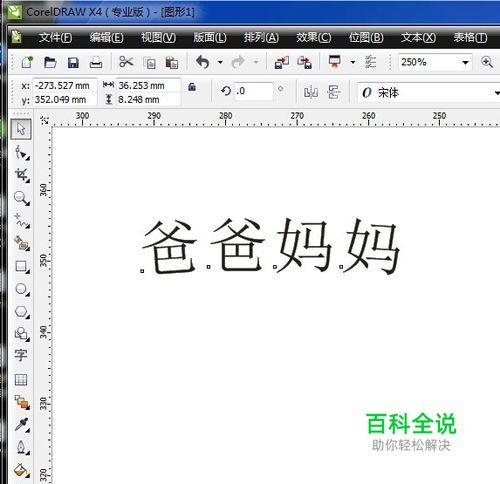Click the last 妈 character on canvas

(x=371, y=247)
